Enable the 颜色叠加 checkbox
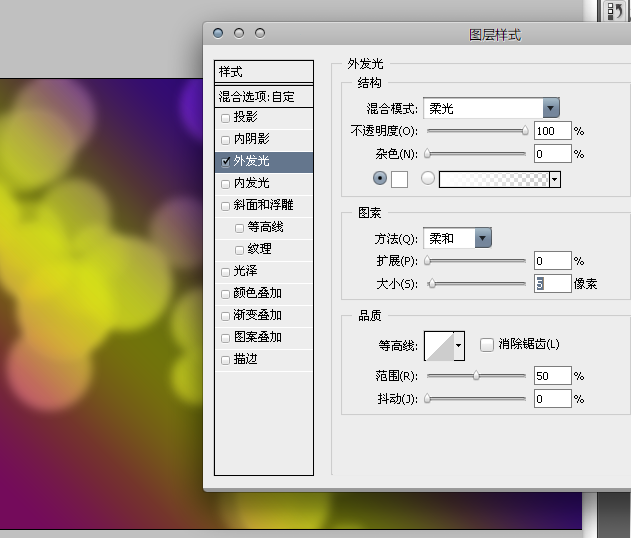This screenshot has width=631, height=538. click(x=225, y=294)
